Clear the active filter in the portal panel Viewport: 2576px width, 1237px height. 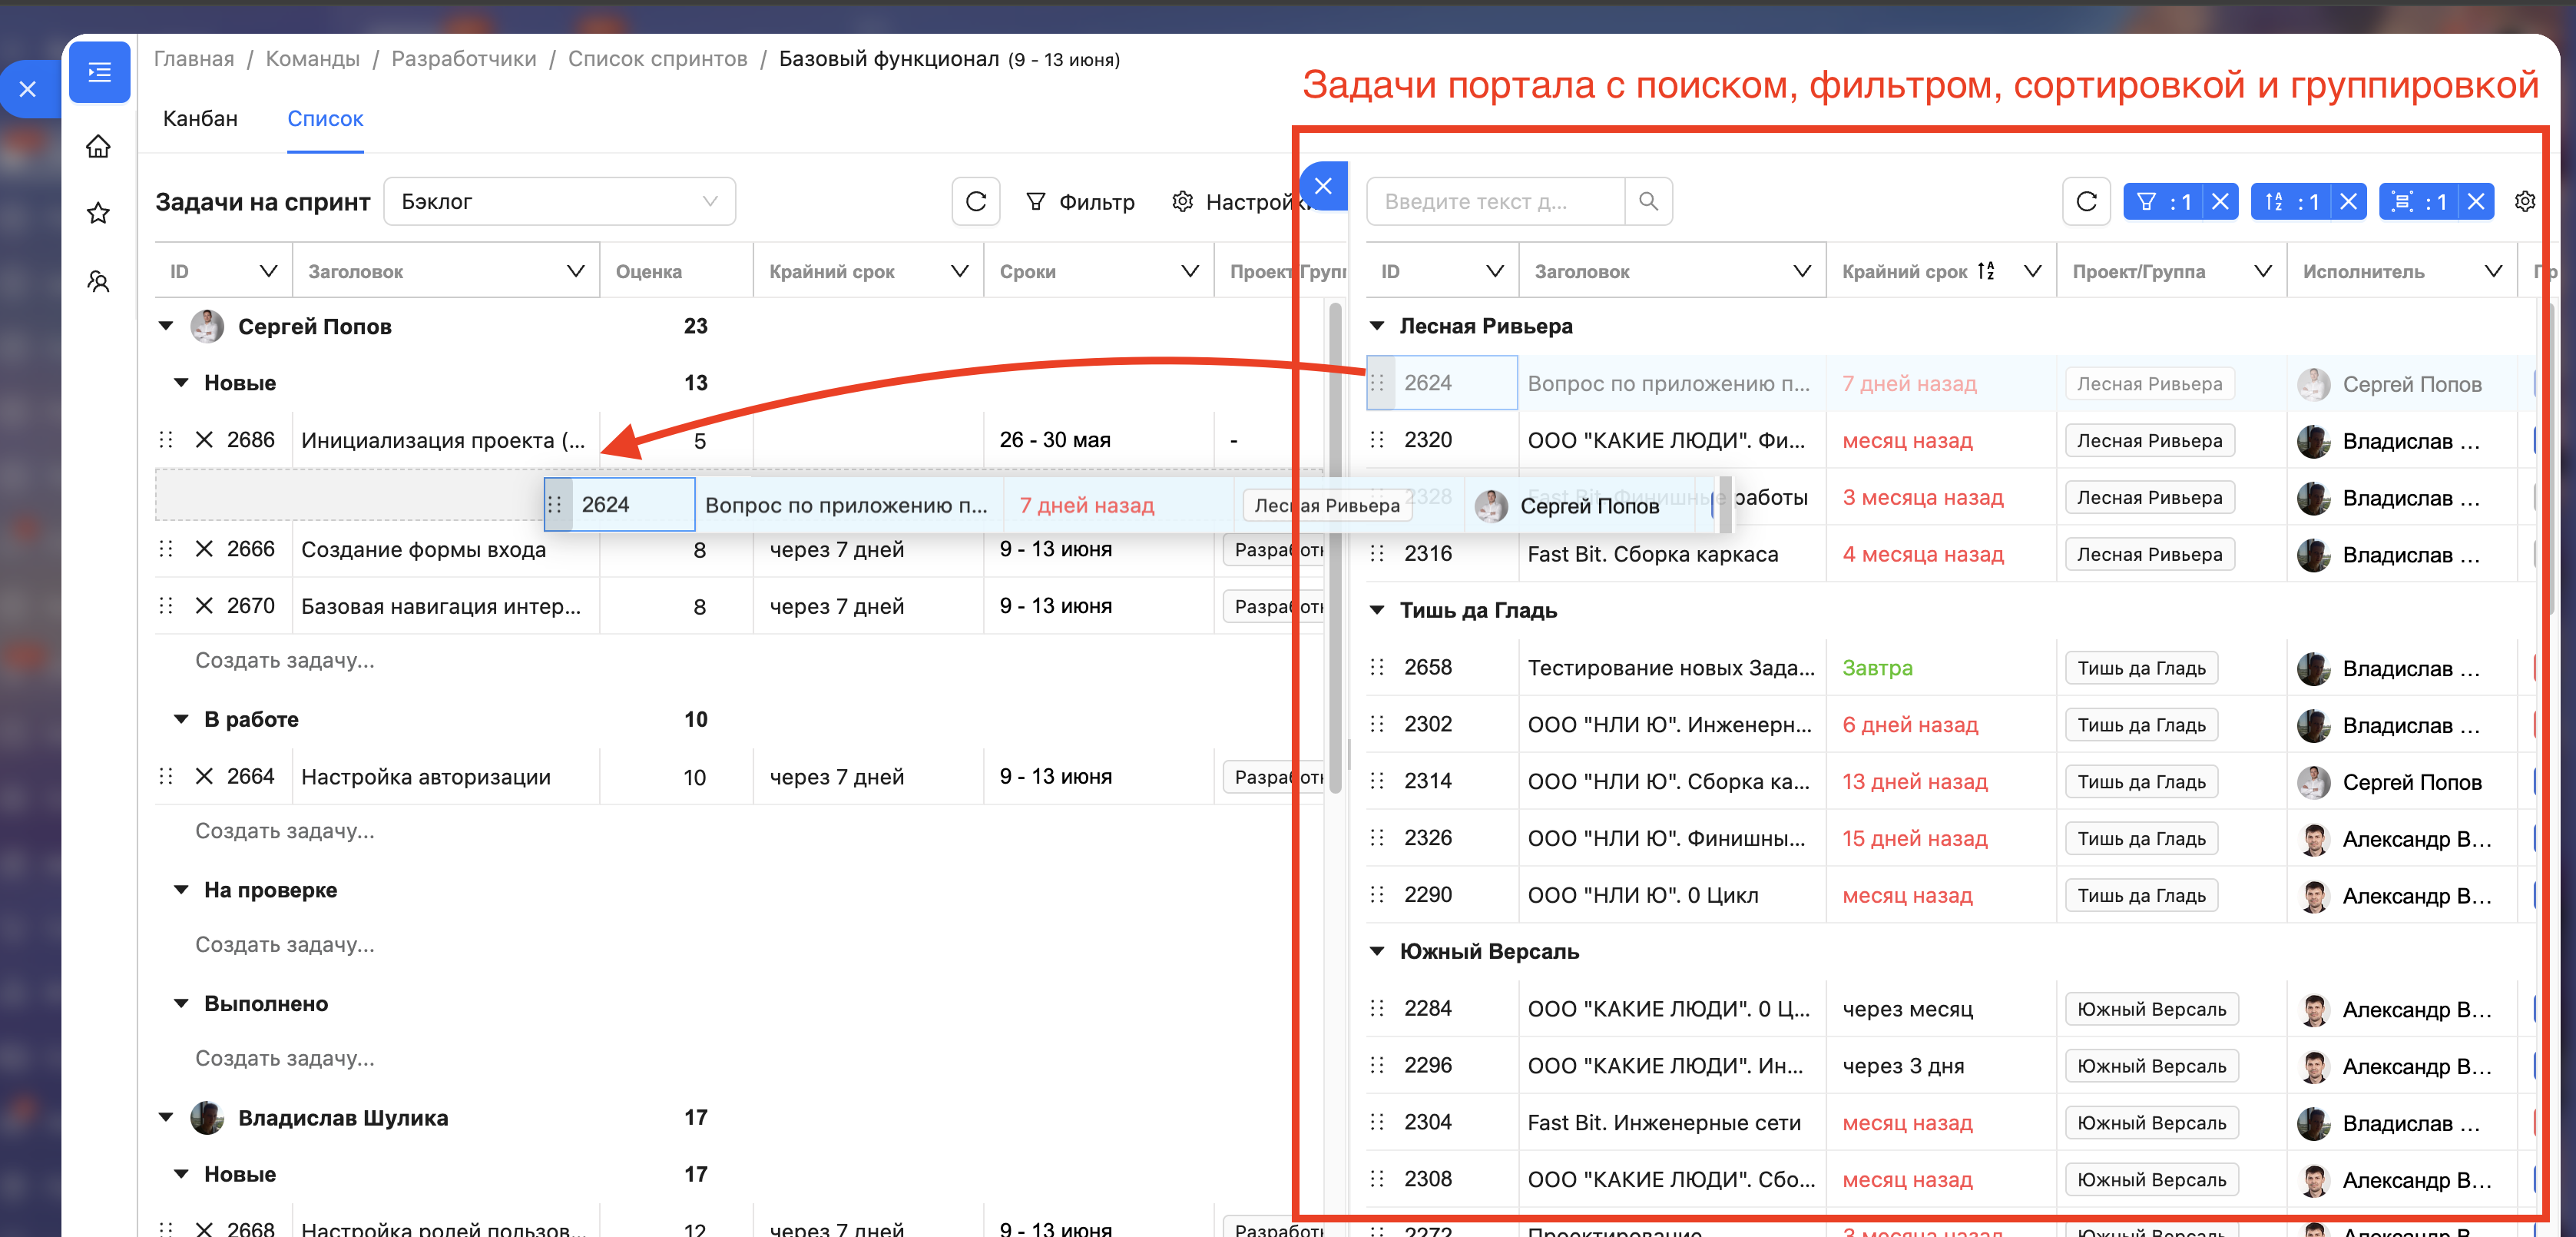click(x=2220, y=202)
